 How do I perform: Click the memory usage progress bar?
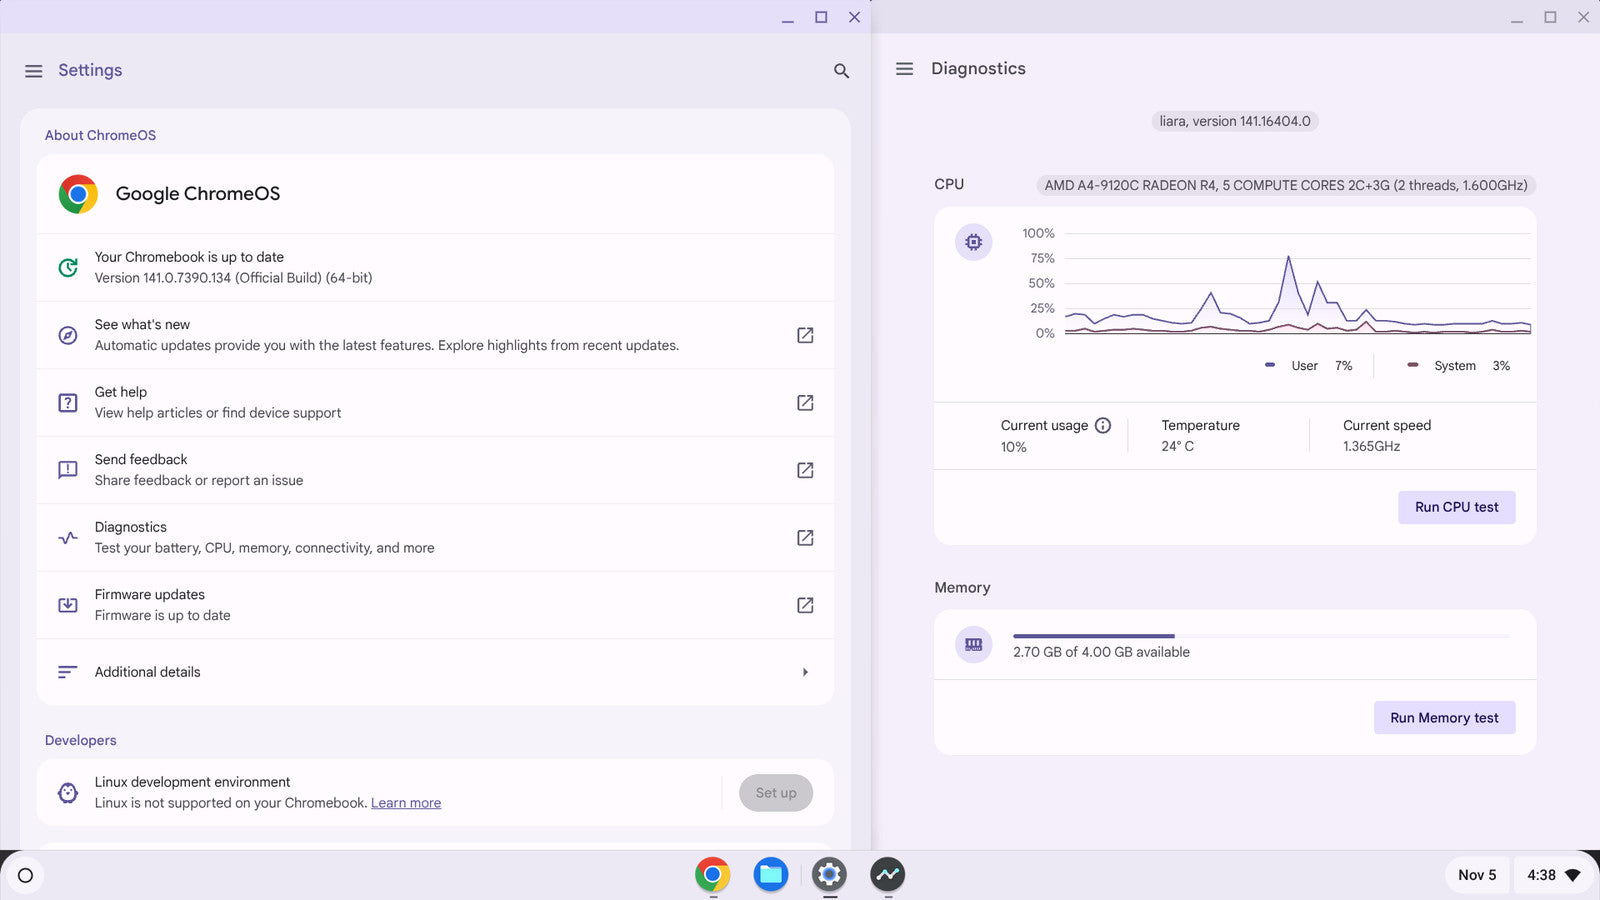[1260, 636]
